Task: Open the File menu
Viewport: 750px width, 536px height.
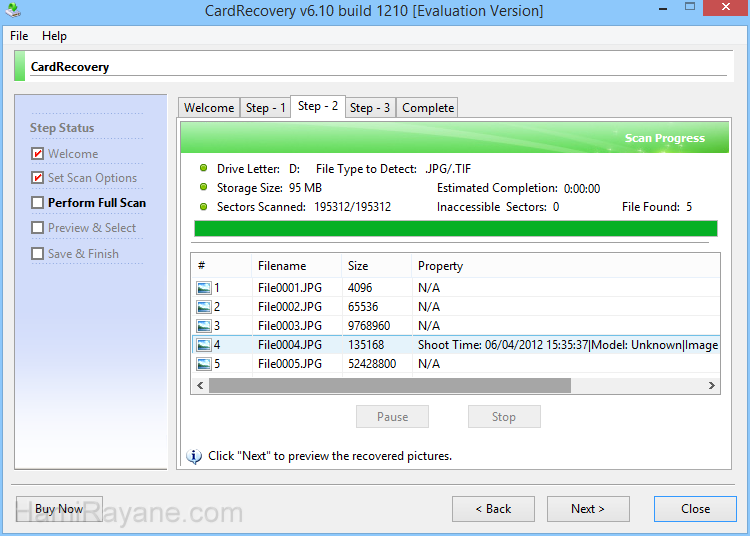Action: (19, 36)
